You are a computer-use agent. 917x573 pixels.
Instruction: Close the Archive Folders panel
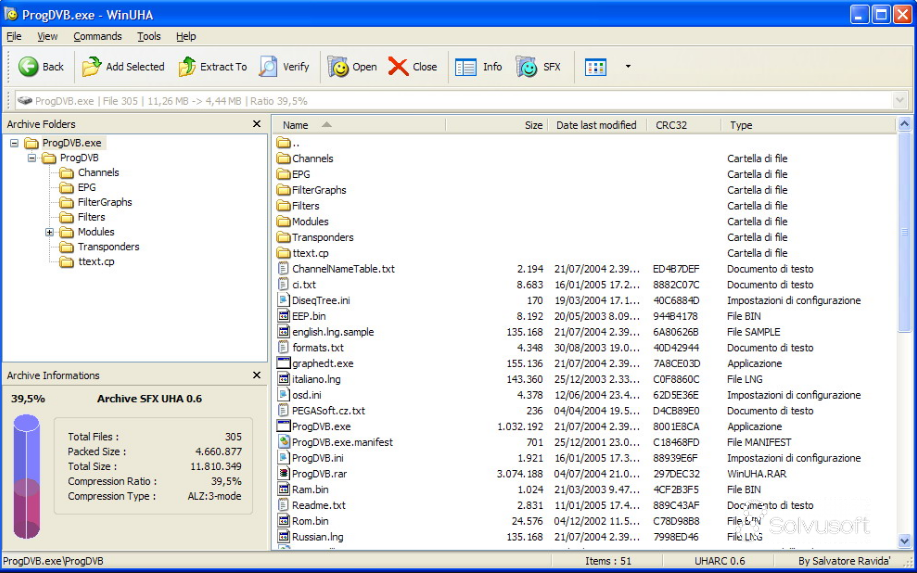(x=257, y=124)
